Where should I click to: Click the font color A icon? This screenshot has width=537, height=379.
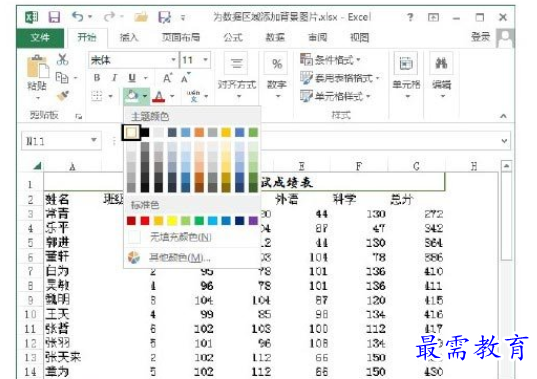pos(159,97)
